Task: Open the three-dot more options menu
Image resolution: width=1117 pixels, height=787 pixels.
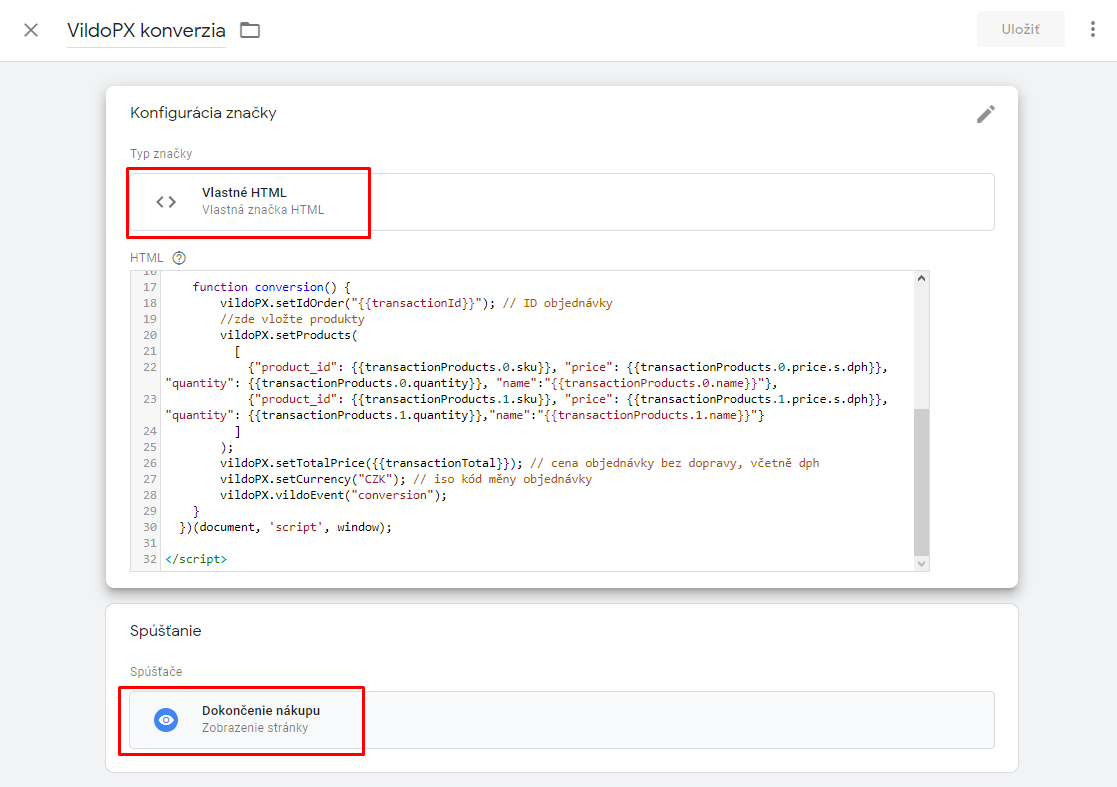Action: pos(1093,29)
